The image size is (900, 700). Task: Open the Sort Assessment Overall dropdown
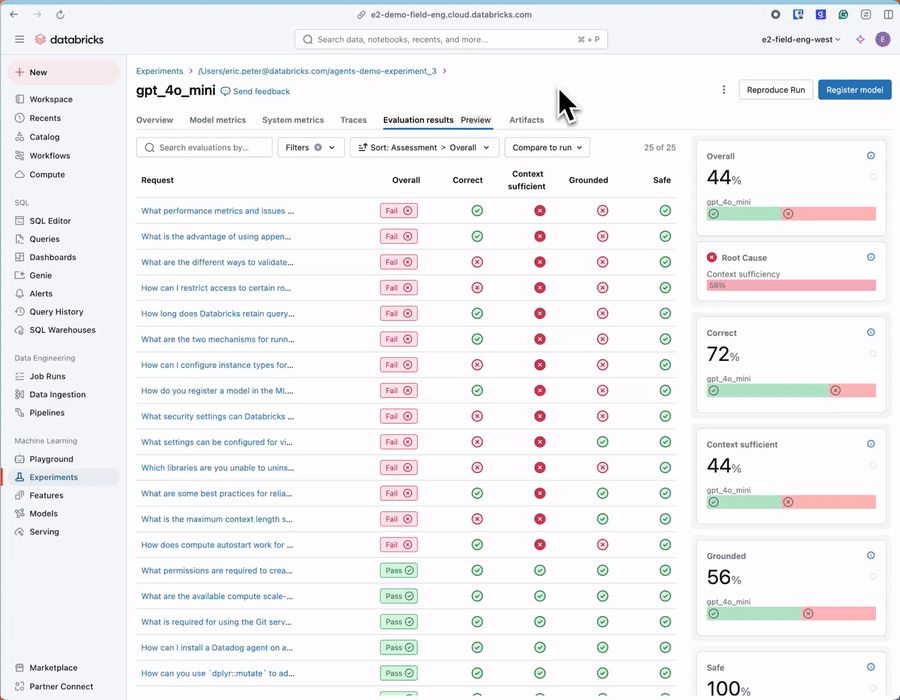point(424,147)
